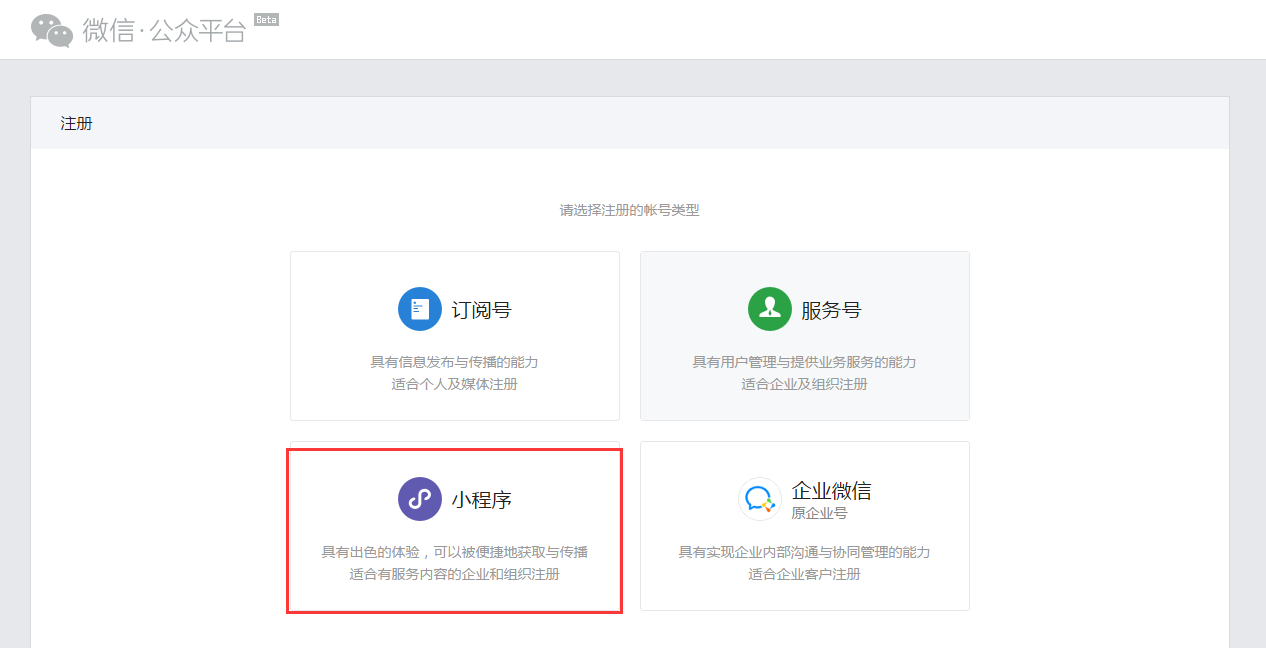Image resolution: width=1266 pixels, height=648 pixels.
Task: Click the Beta badge beside the platform name
Action: [x=266, y=19]
